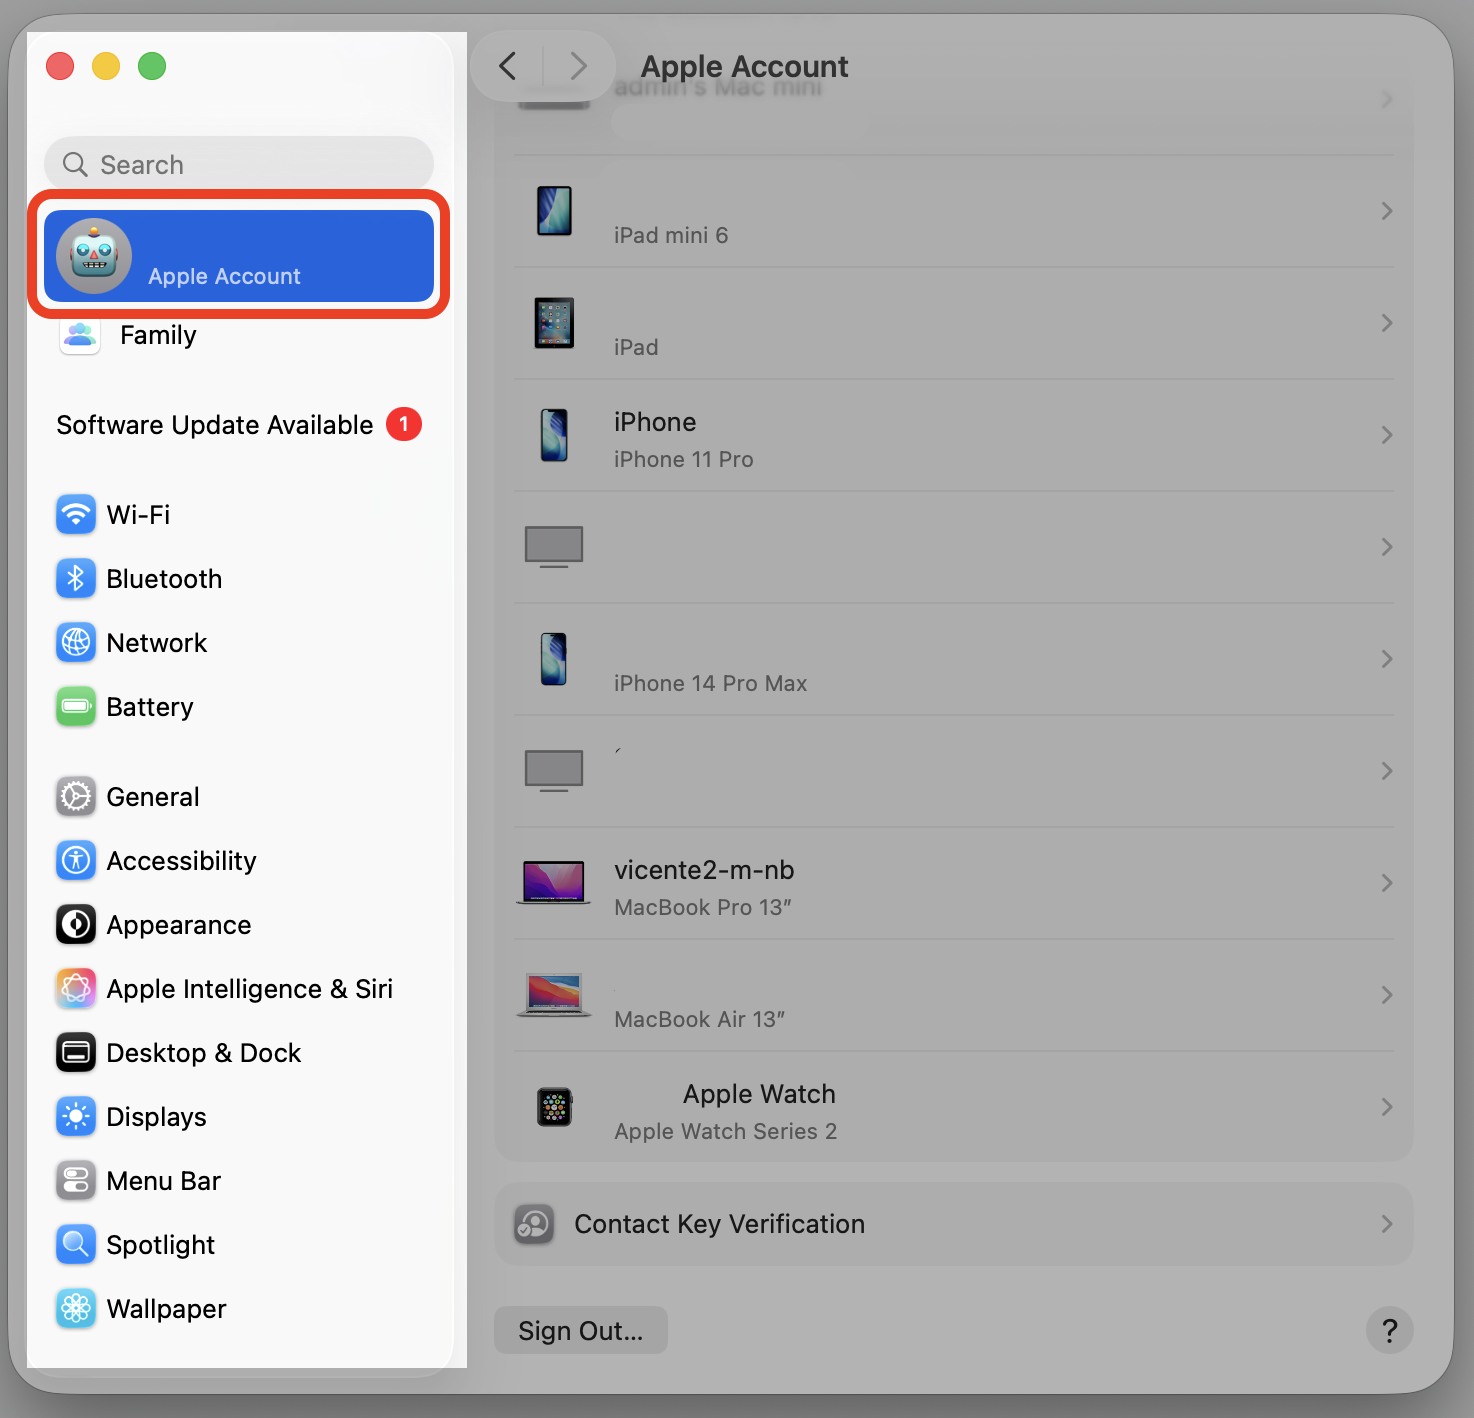The width and height of the screenshot is (1474, 1418).
Task: Select the Network globe icon
Action: click(x=76, y=643)
